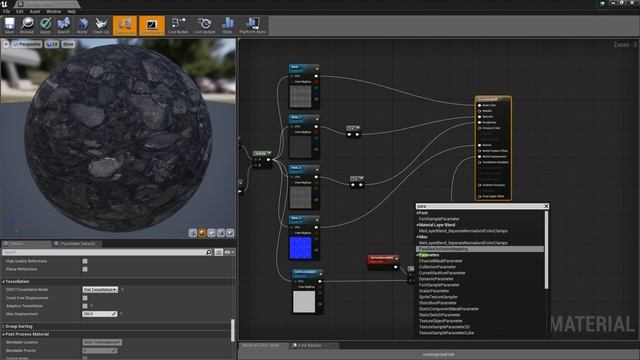This screenshot has width=640, height=360.
Task: Reset Max Displacement to default arrow
Action: [121, 314]
